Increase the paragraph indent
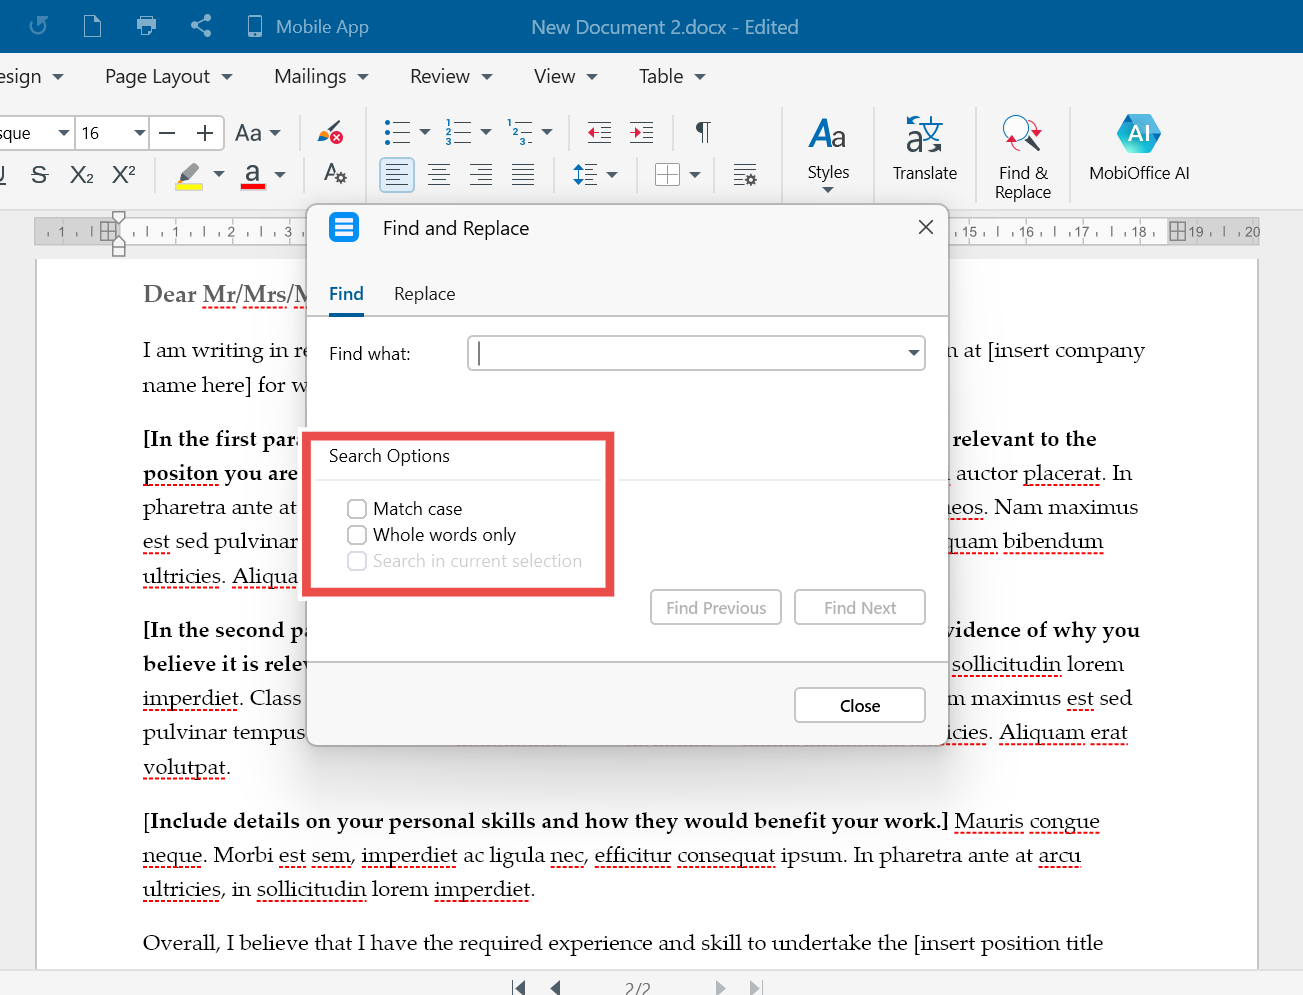This screenshot has height=995, width=1303. (x=641, y=132)
